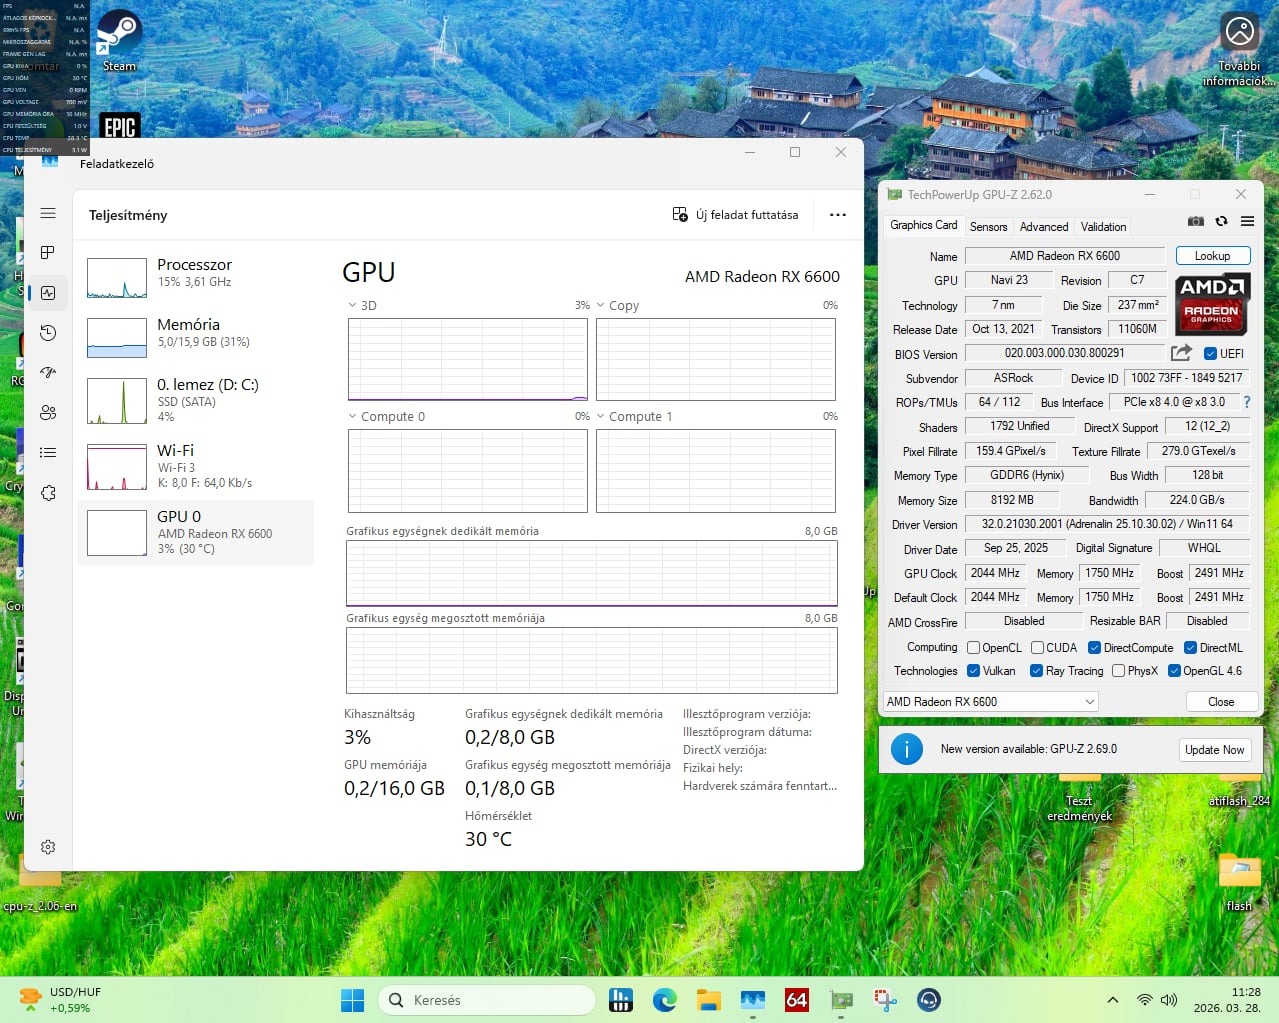Open Details list icon in Task Manager sidebar

point(48,452)
